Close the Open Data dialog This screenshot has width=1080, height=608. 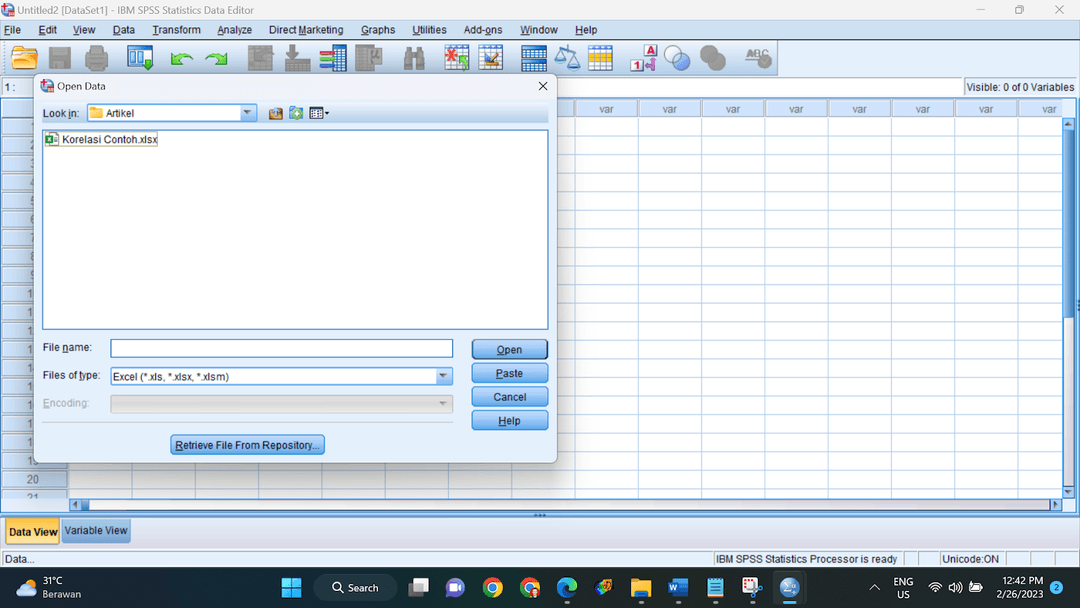tap(543, 86)
